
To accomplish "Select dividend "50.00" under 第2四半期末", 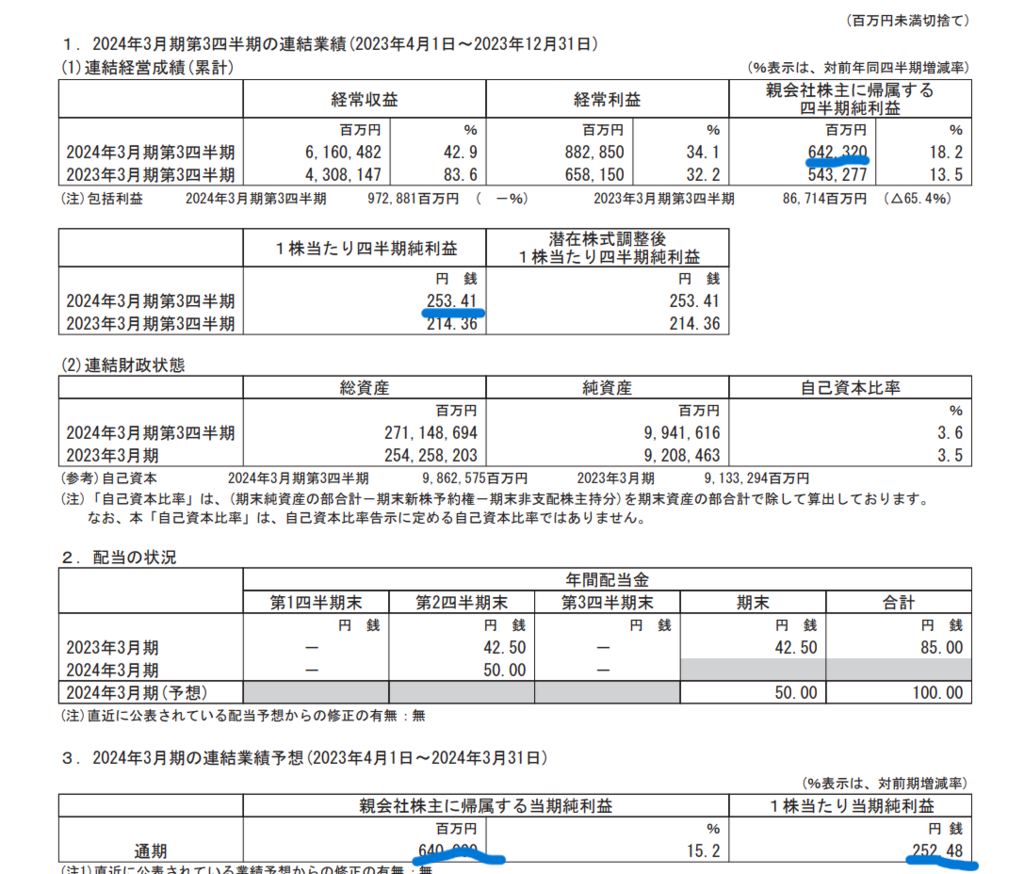I will coord(505,670).
